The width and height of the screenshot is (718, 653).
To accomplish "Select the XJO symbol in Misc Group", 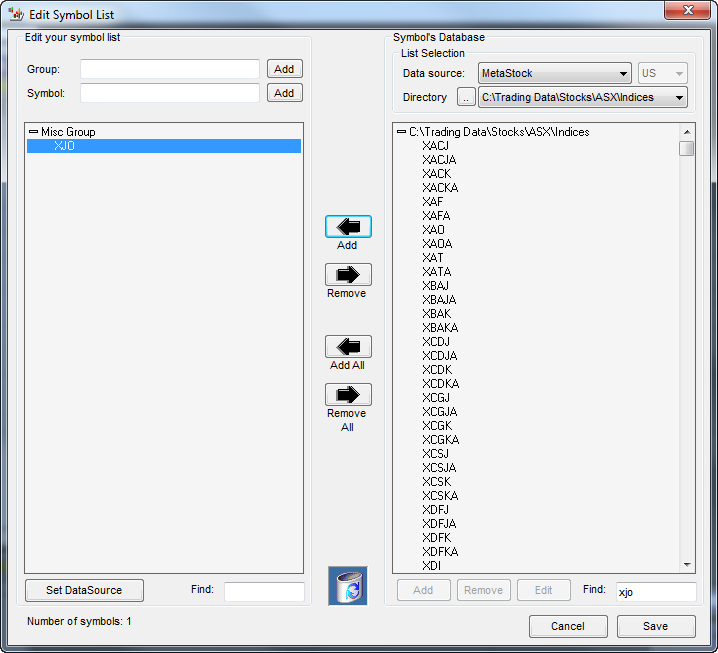I will pyautogui.click(x=64, y=146).
